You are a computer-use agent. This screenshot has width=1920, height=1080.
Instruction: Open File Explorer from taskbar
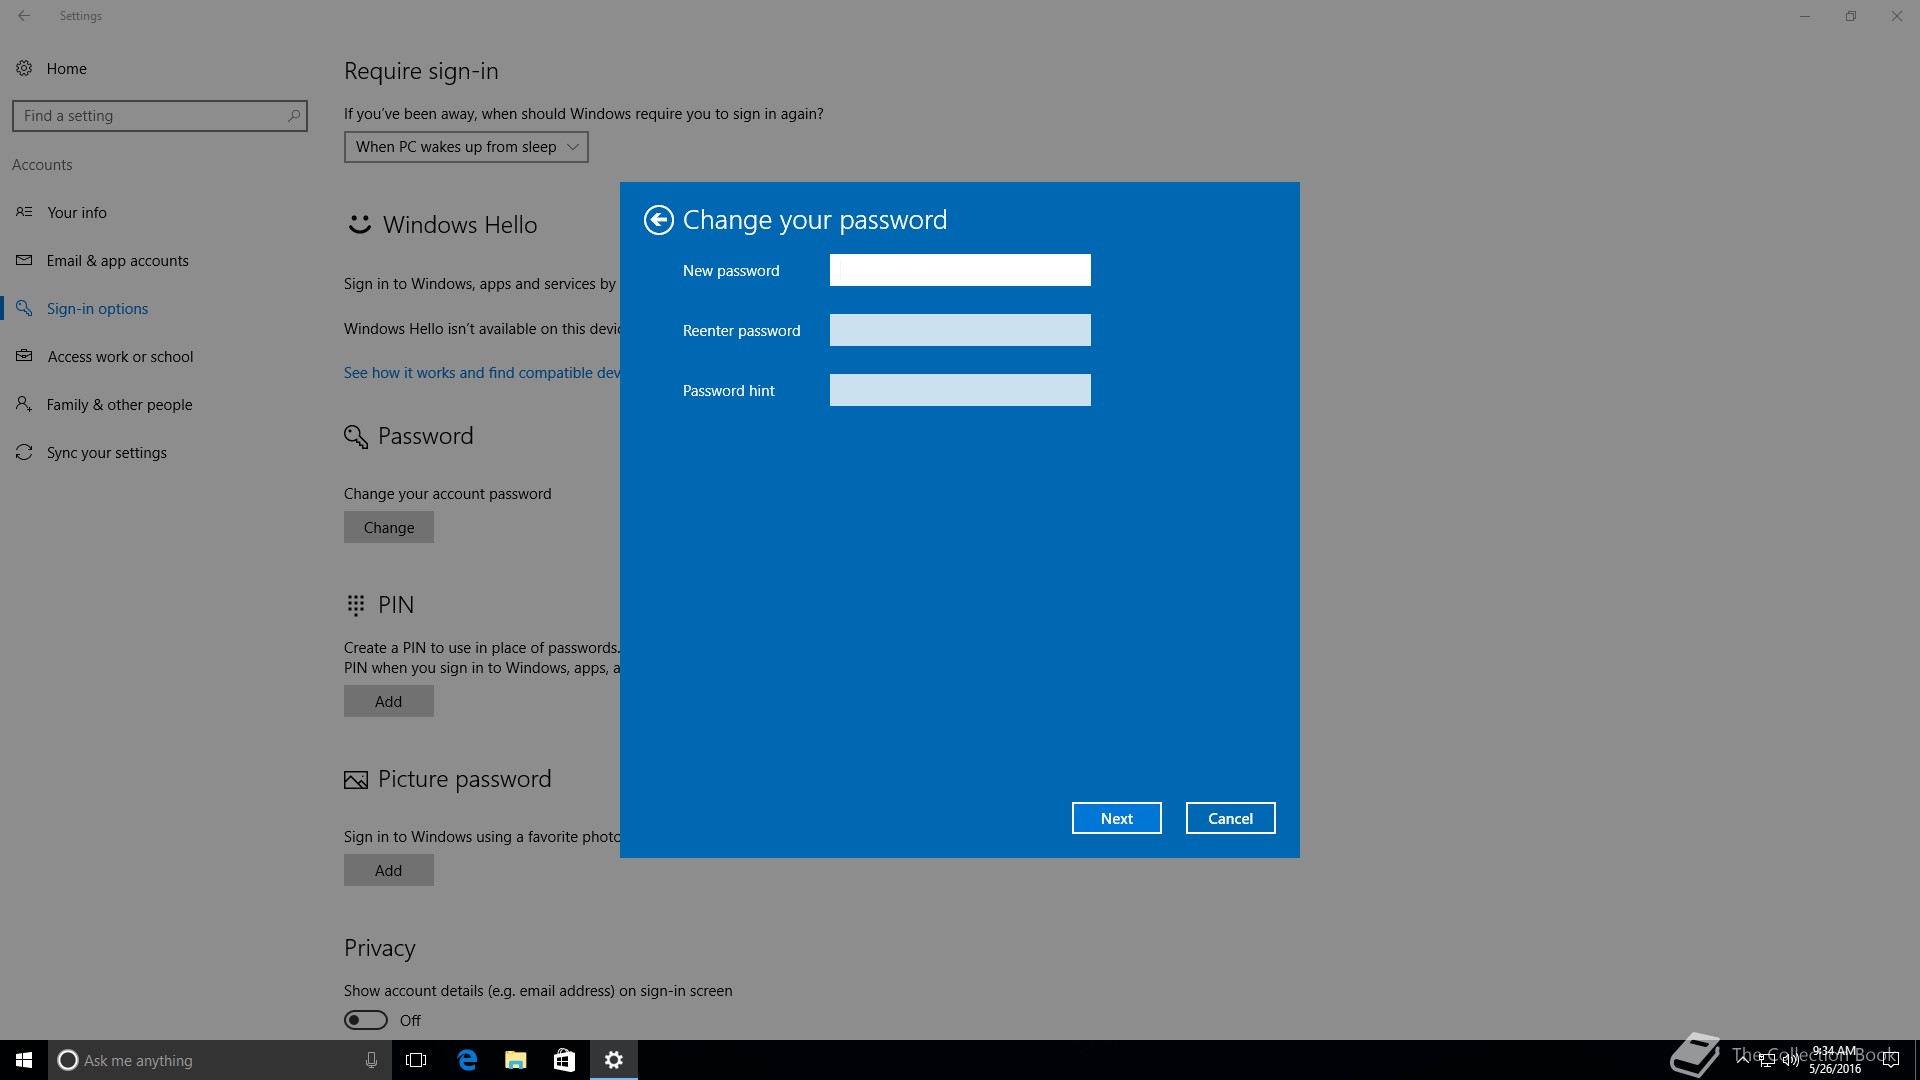pyautogui.click(x=516, y=1060)
